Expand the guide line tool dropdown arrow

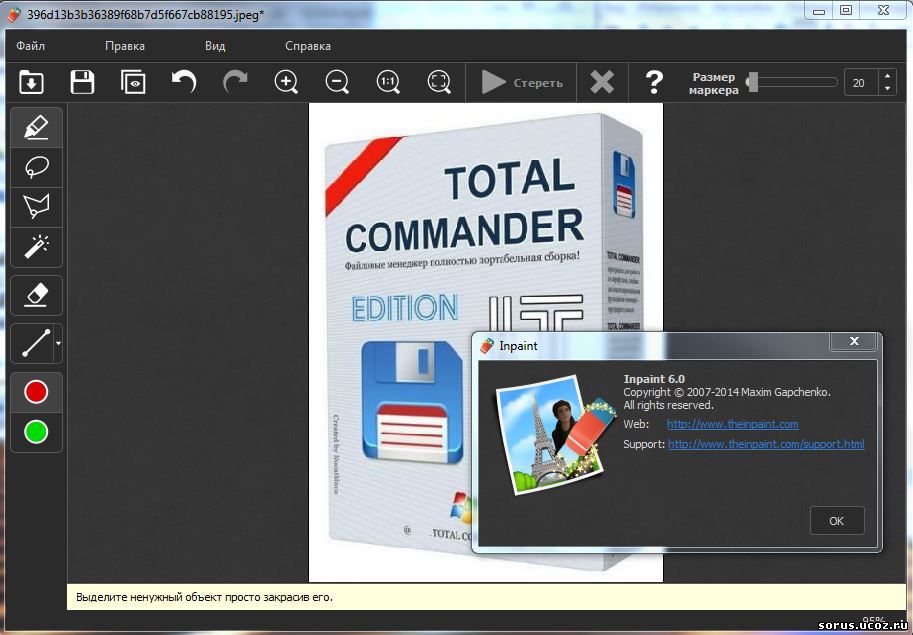[x=58, y=344]
